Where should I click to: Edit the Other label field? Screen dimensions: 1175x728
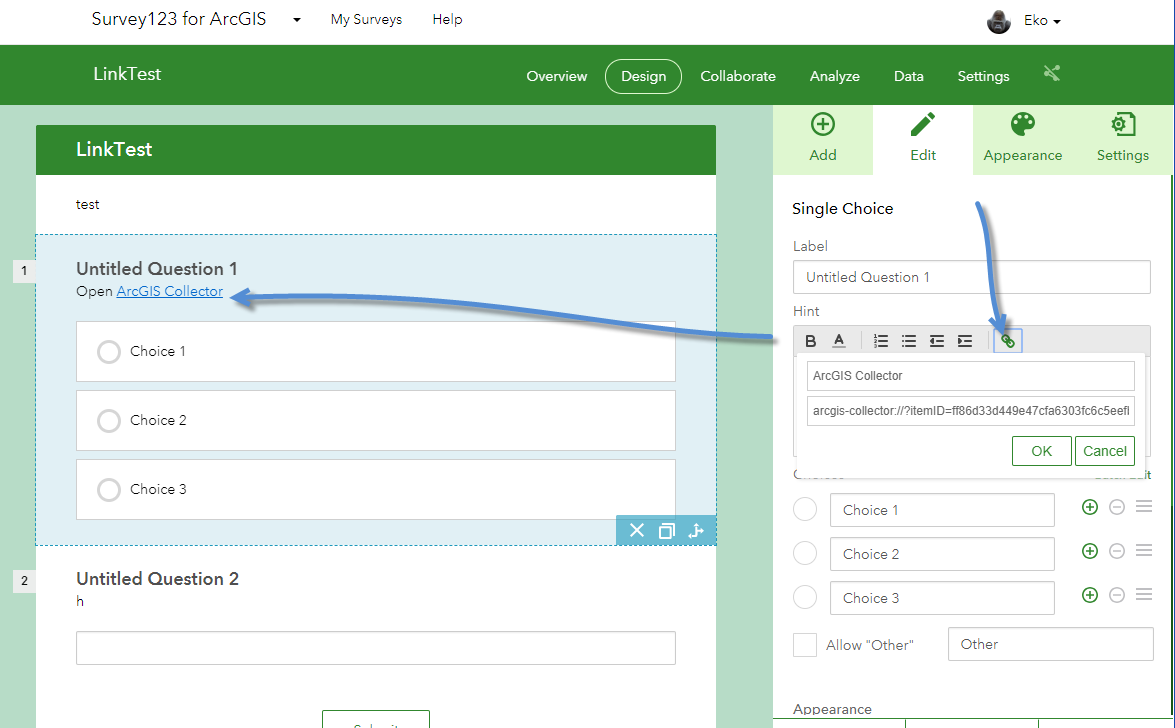[1051, 644]
